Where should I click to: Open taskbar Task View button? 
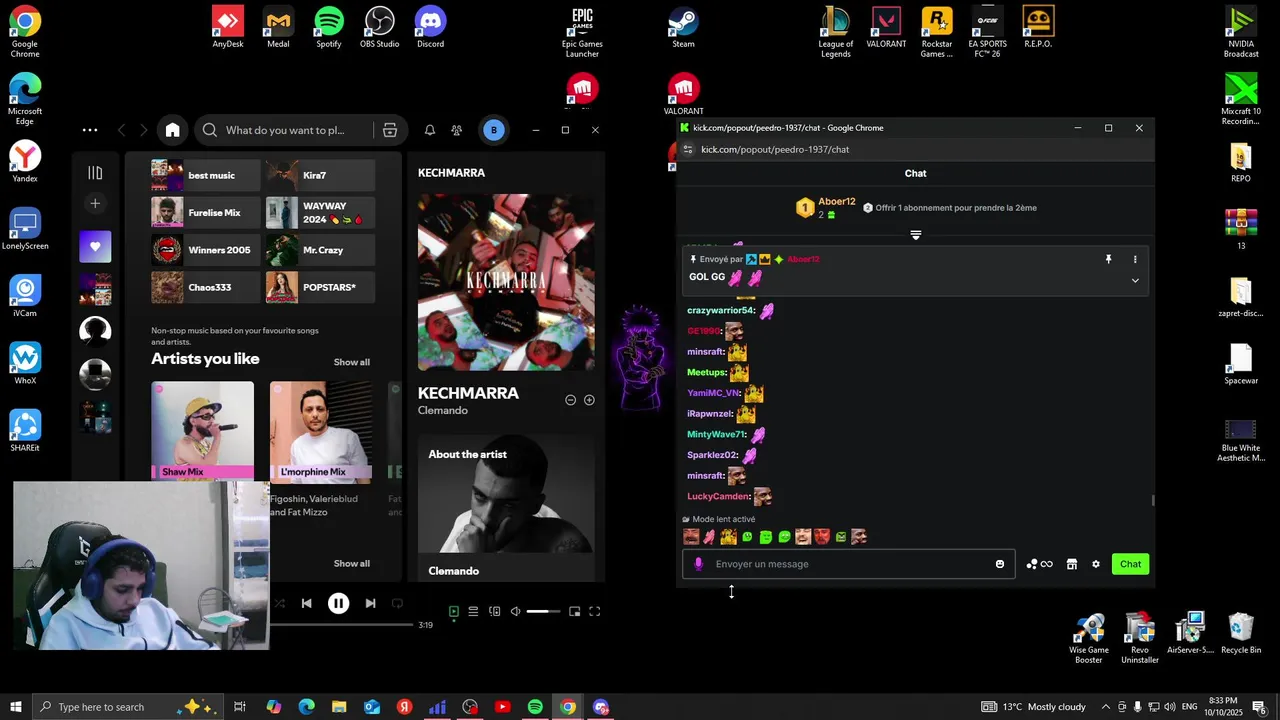click(240, 707)
